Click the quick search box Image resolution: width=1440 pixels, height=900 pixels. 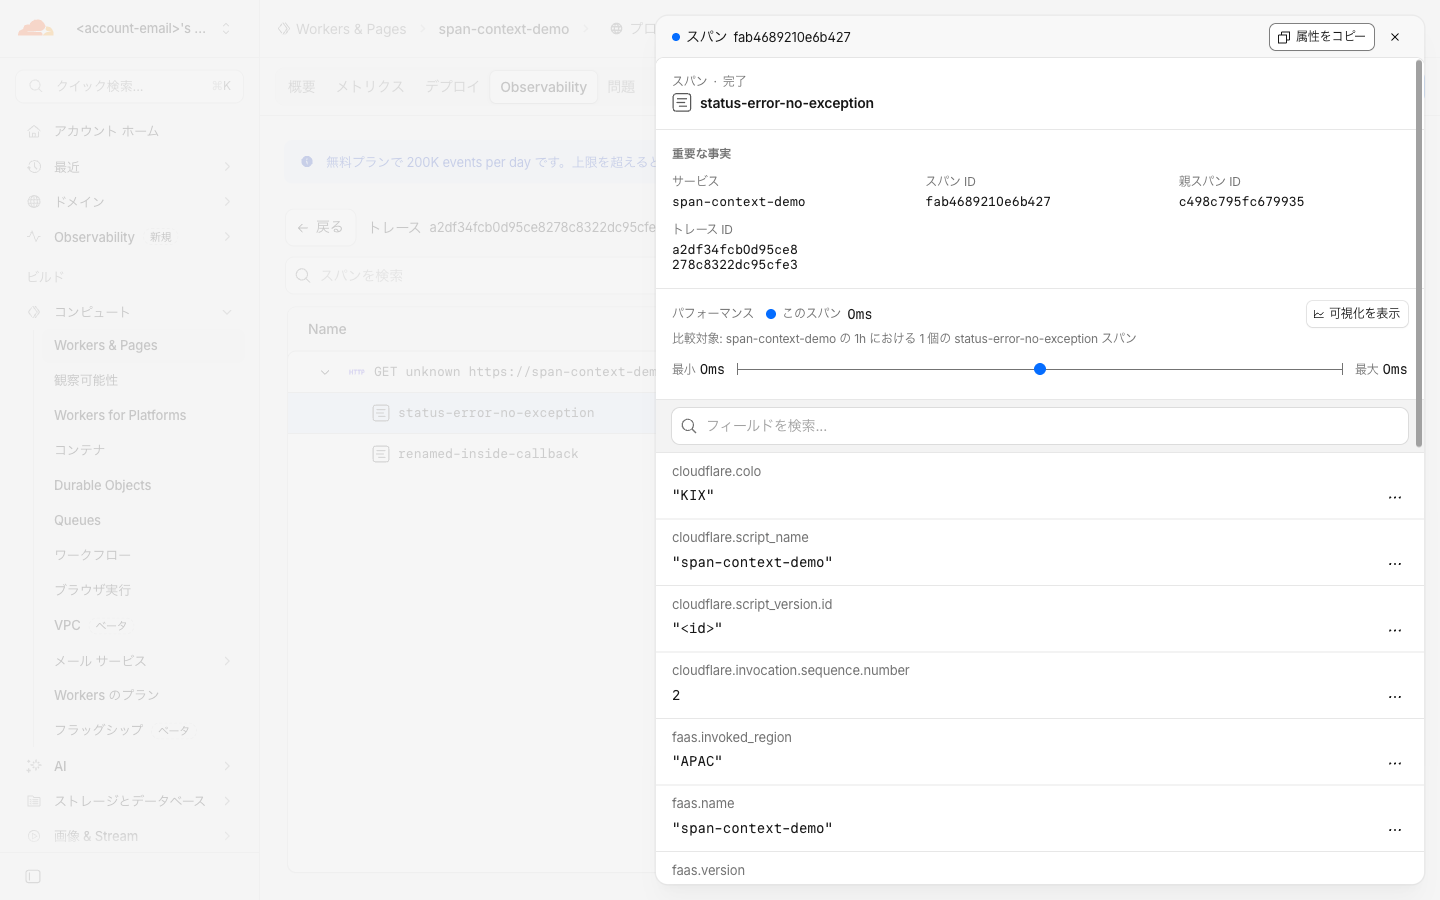coord(130,86)
